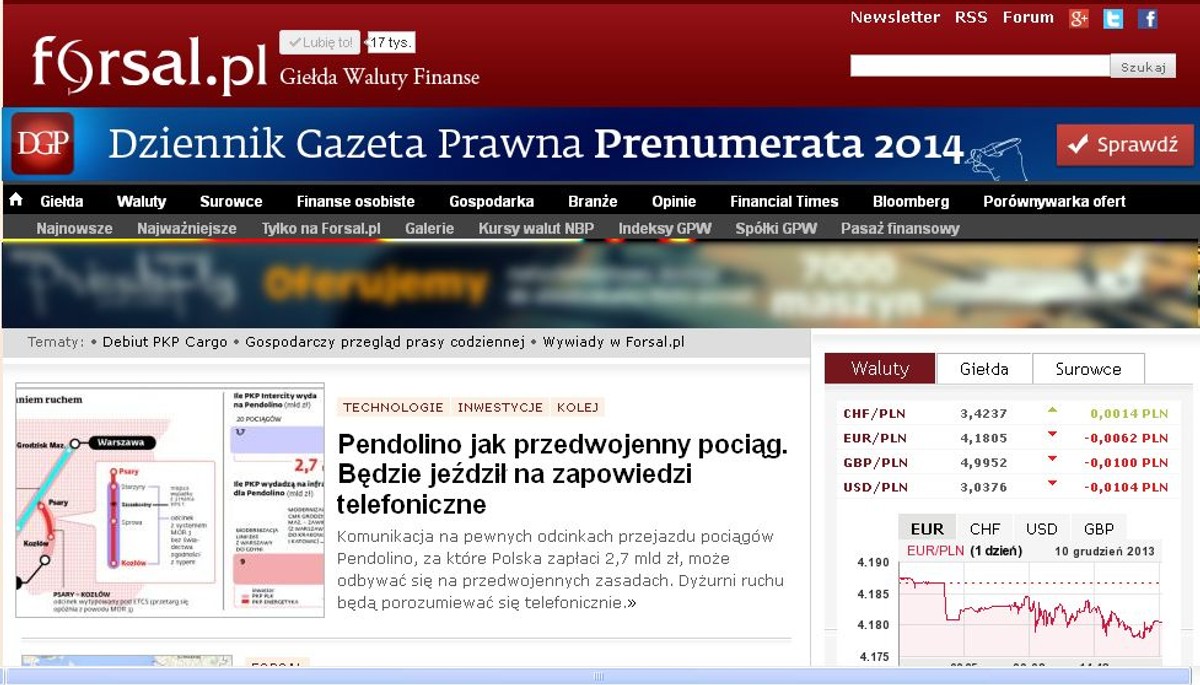Image resolution: width=1200 pixels, height=685 pixels.
Task: Click the Szukaj search button
Action: [x=1143, y=67]
